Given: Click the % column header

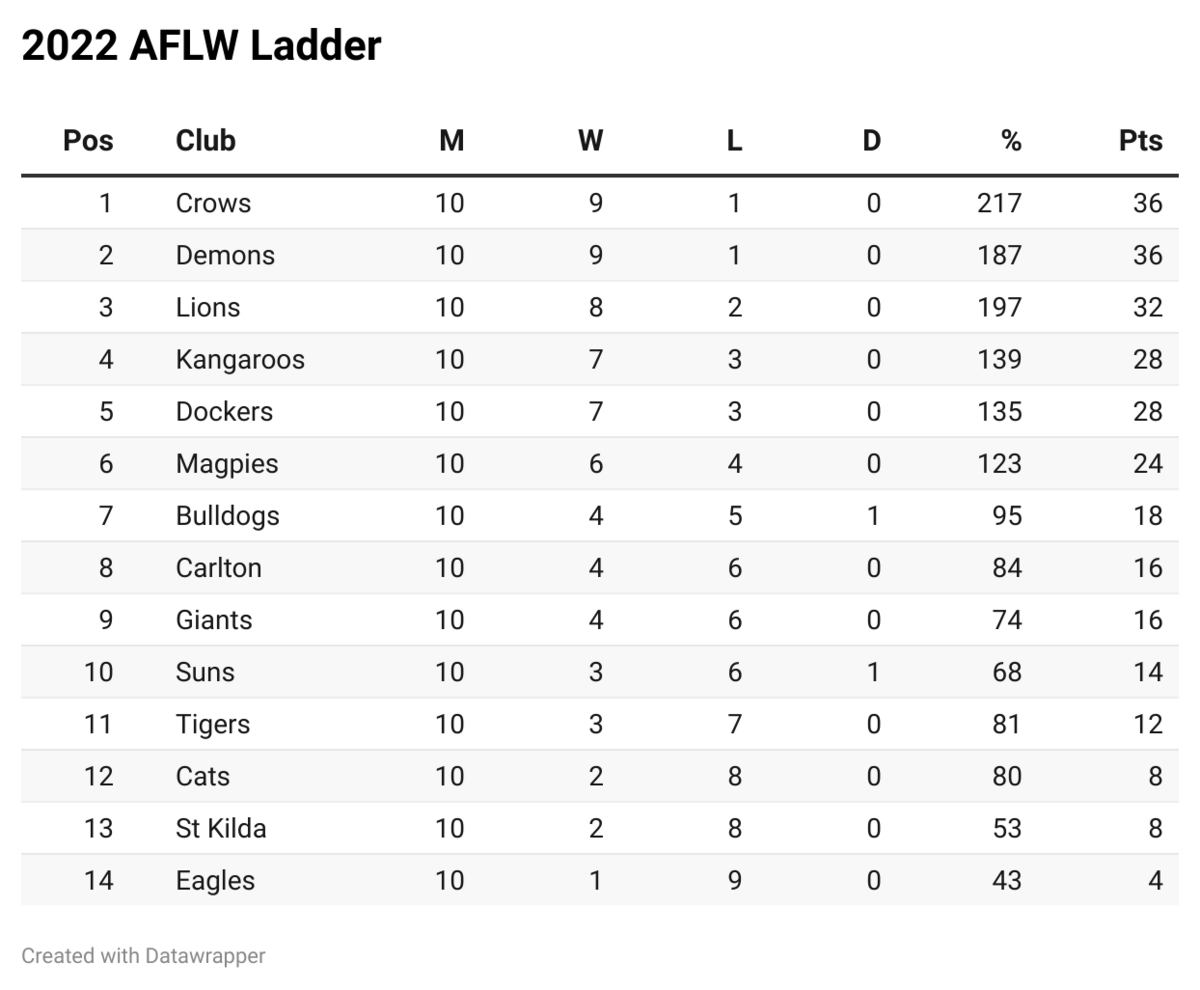Looking at the screenshot, I should coord(1011,141).
